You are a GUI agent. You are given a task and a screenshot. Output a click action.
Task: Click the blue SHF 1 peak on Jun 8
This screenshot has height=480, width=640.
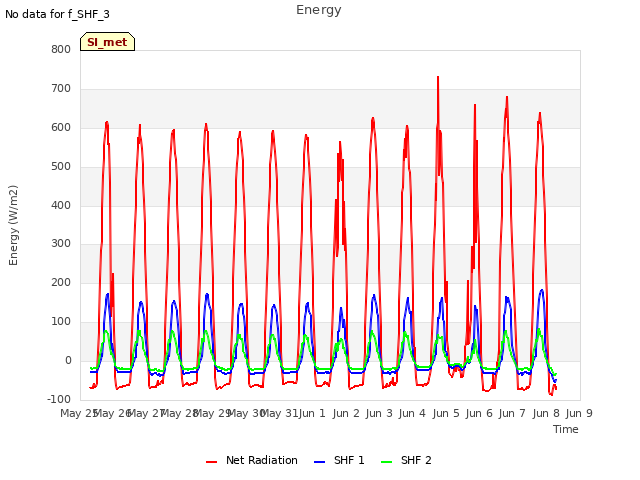point(542,290)
